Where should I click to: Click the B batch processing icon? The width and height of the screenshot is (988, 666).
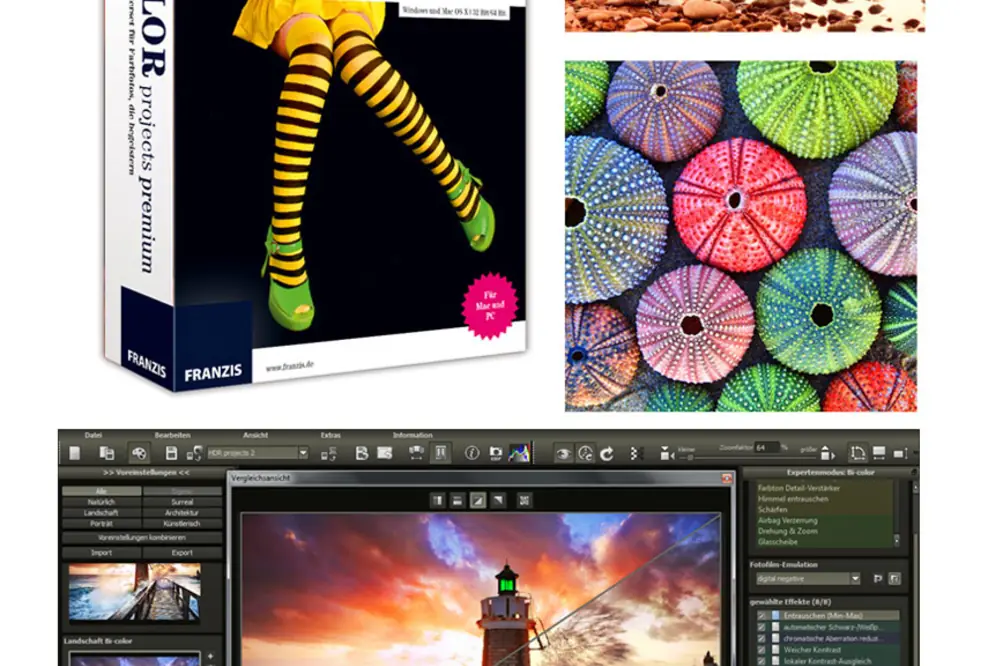(362, 453)
